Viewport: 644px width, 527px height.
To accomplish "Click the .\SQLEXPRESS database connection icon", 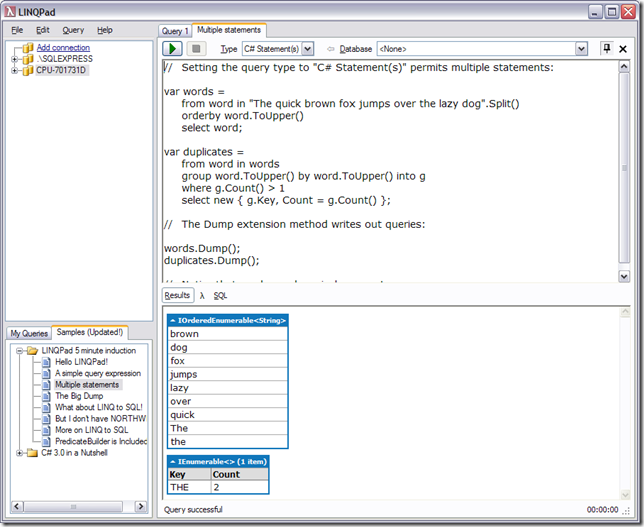I will [28, 59].
